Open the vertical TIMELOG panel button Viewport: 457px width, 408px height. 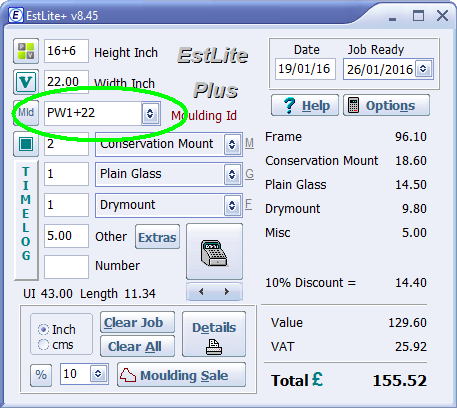click(26, 220)
